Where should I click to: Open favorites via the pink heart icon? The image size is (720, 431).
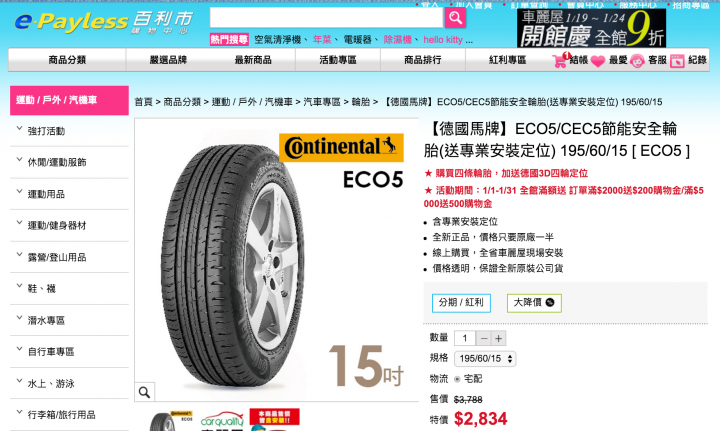click(x=598, y=61)
